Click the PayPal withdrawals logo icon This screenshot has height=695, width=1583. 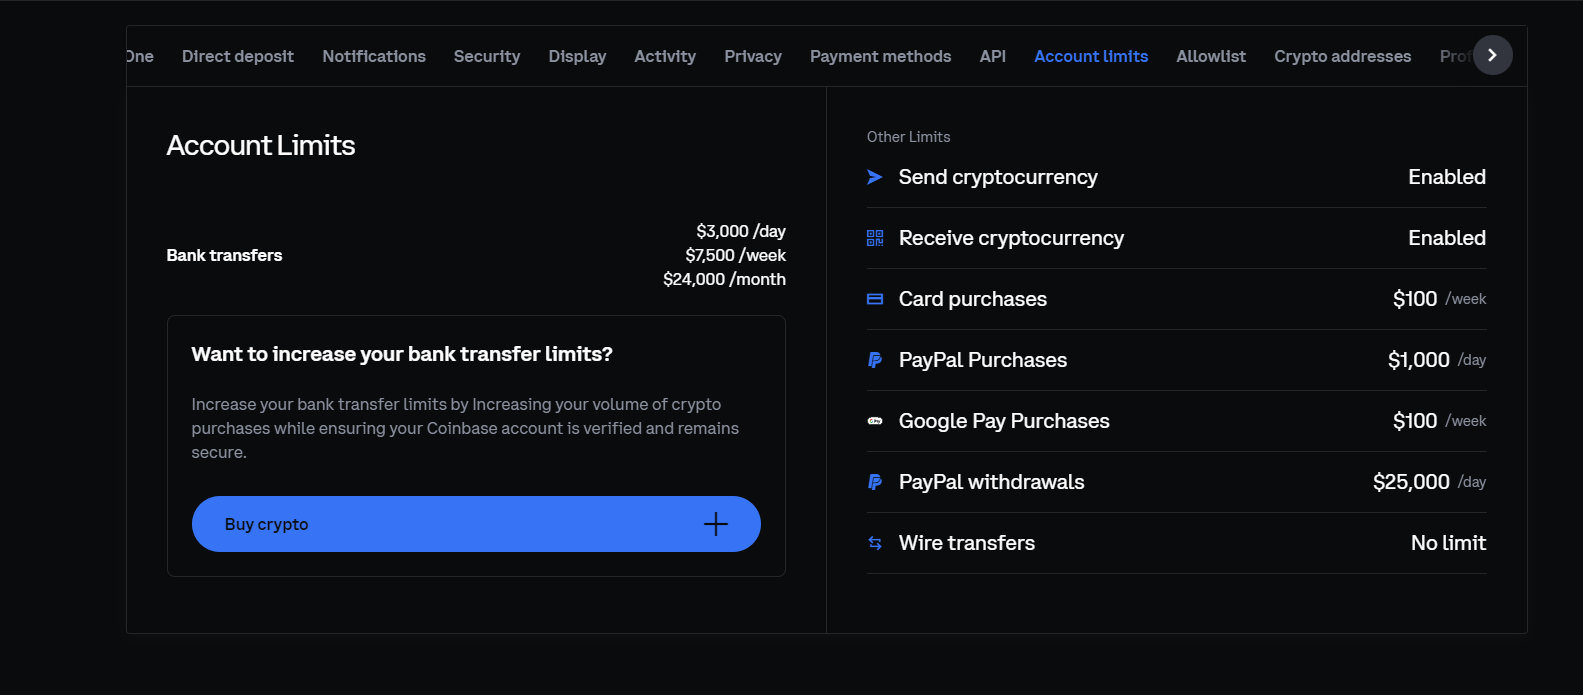(875, 482)
